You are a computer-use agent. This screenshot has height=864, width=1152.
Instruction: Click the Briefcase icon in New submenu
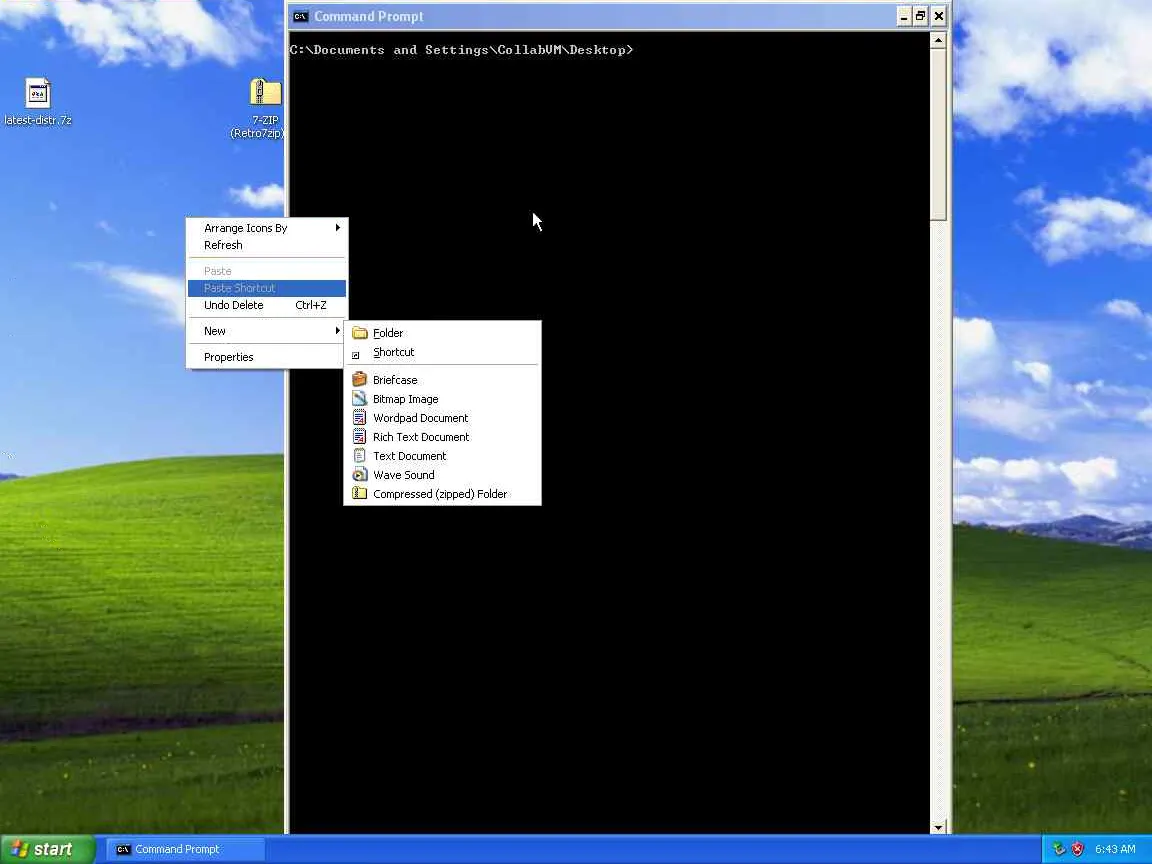[359, 380]
